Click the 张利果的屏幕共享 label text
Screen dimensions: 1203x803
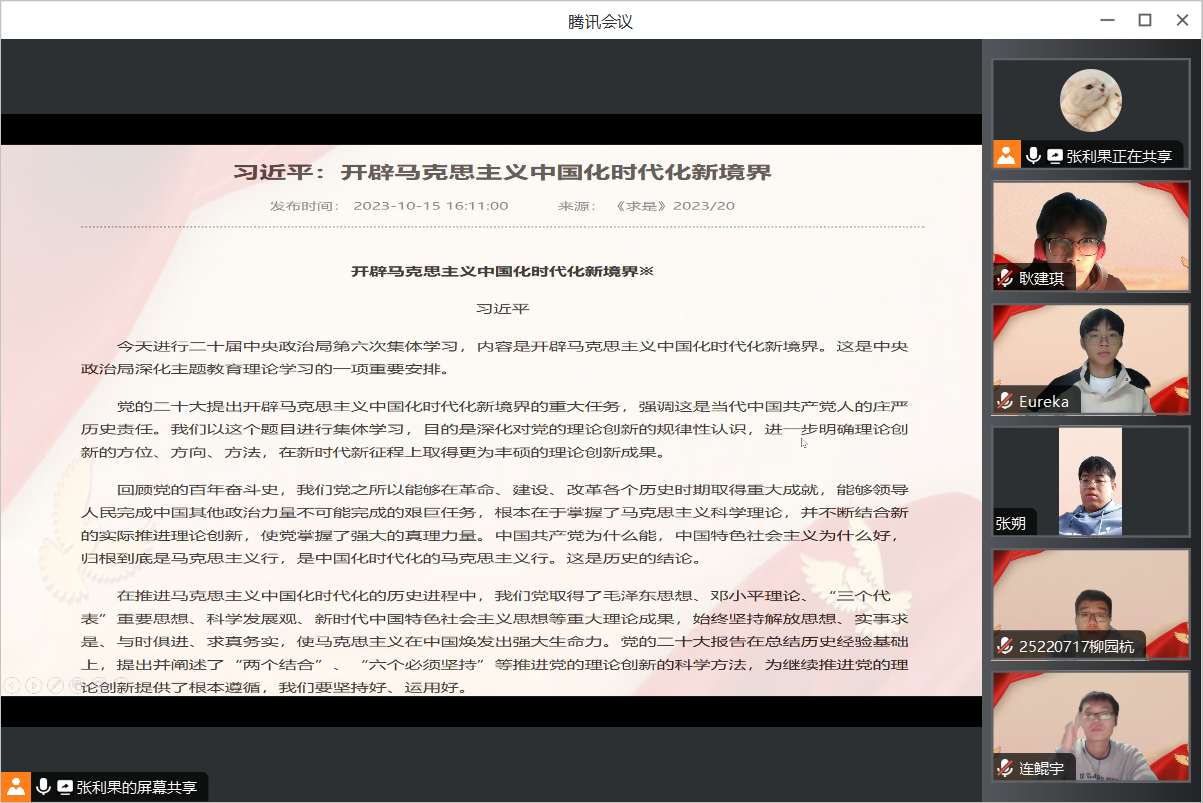[x=137, y=787]
